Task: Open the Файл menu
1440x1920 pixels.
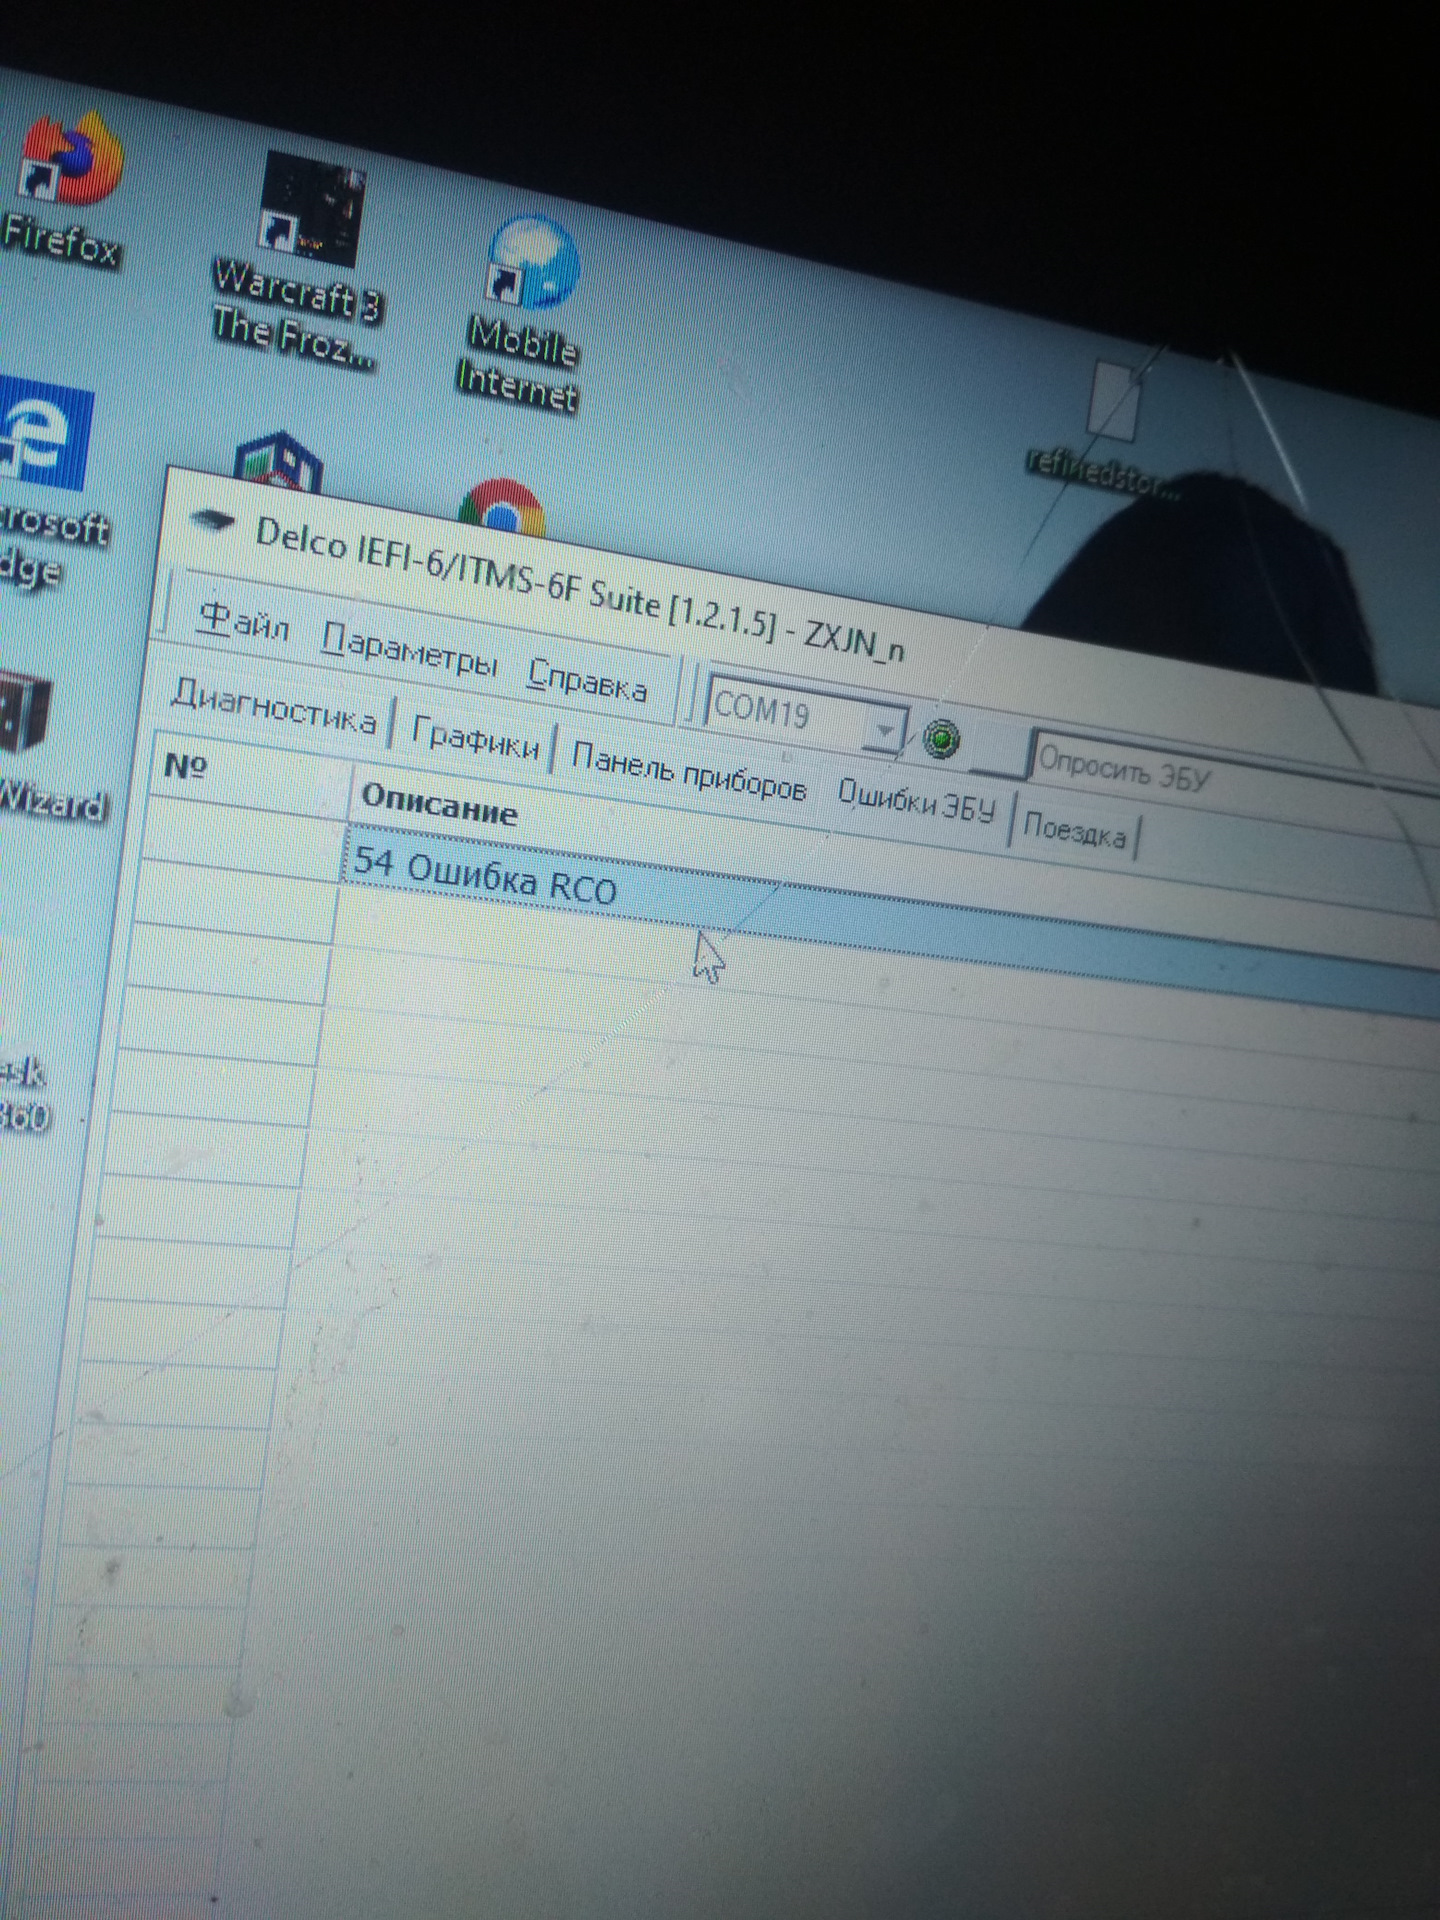Action: tap(244, 622)
